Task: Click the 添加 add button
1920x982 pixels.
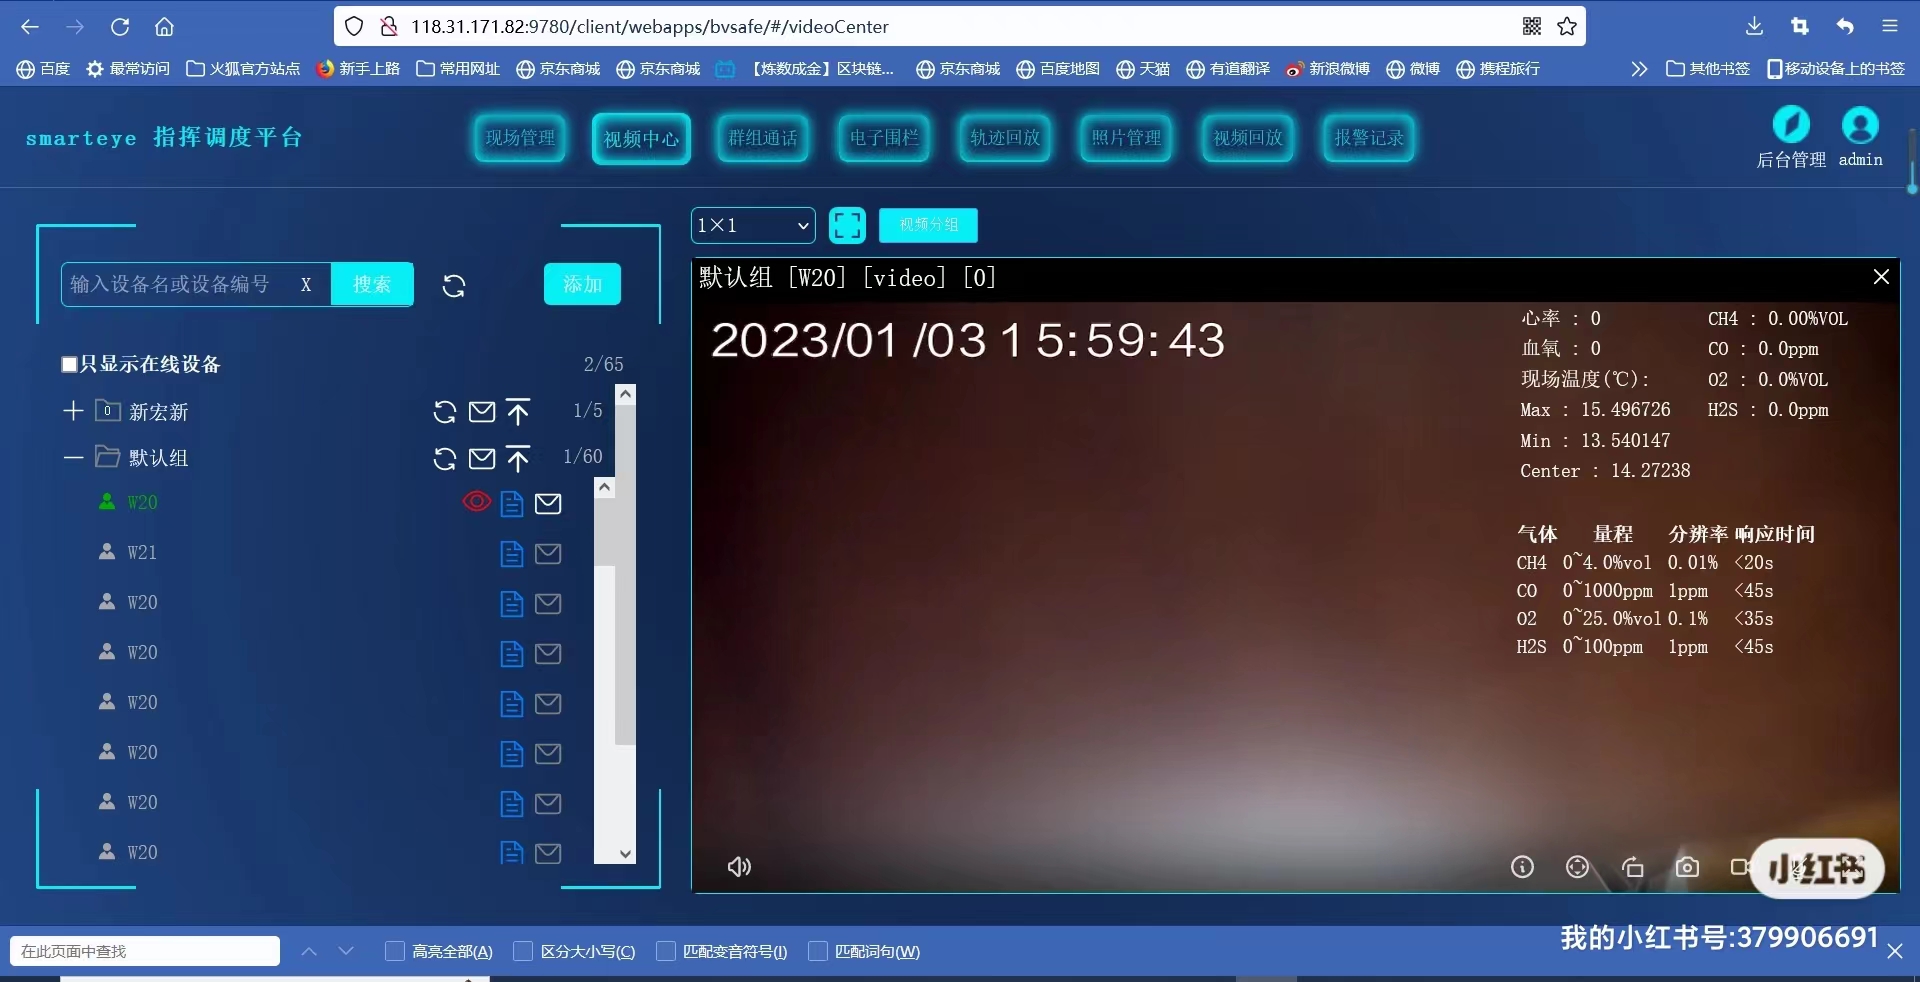Action: (582, 284)
